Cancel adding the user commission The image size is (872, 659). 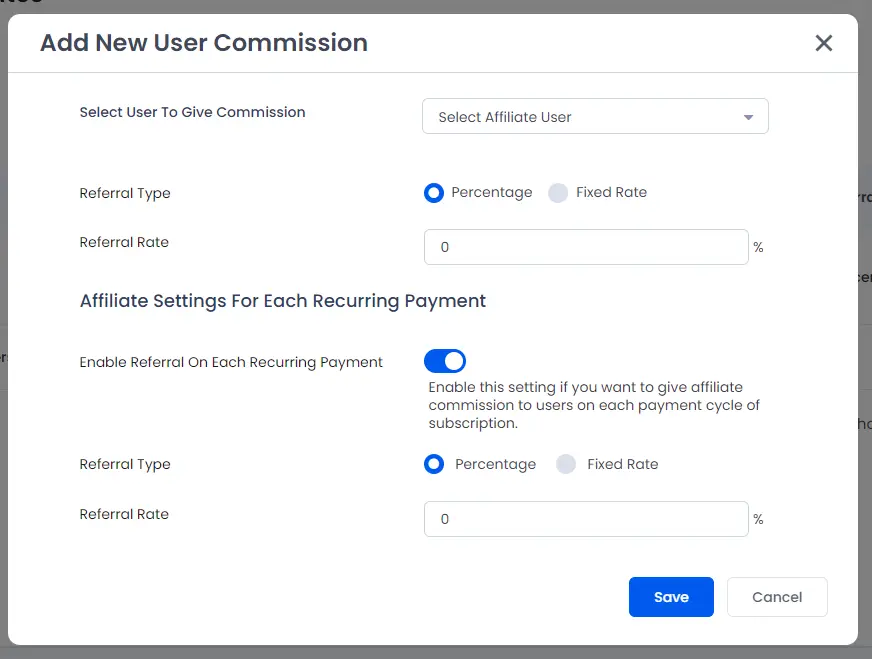pyautogui.click(x=777, y=597)
